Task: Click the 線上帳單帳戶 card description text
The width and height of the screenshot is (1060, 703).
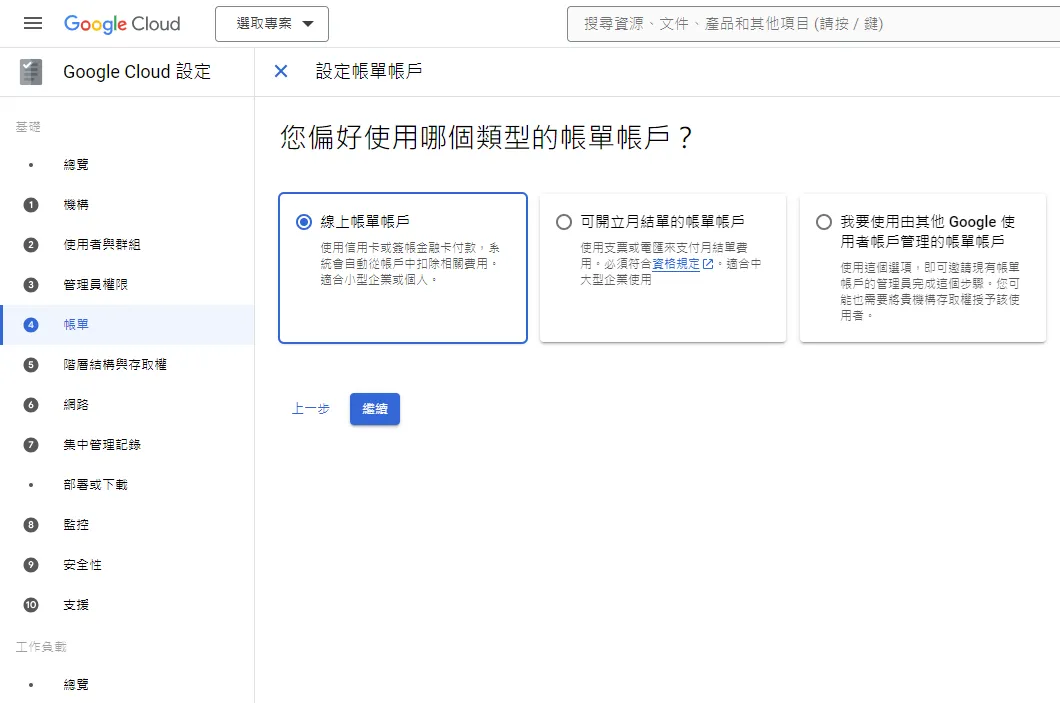Action: (410, 264)
